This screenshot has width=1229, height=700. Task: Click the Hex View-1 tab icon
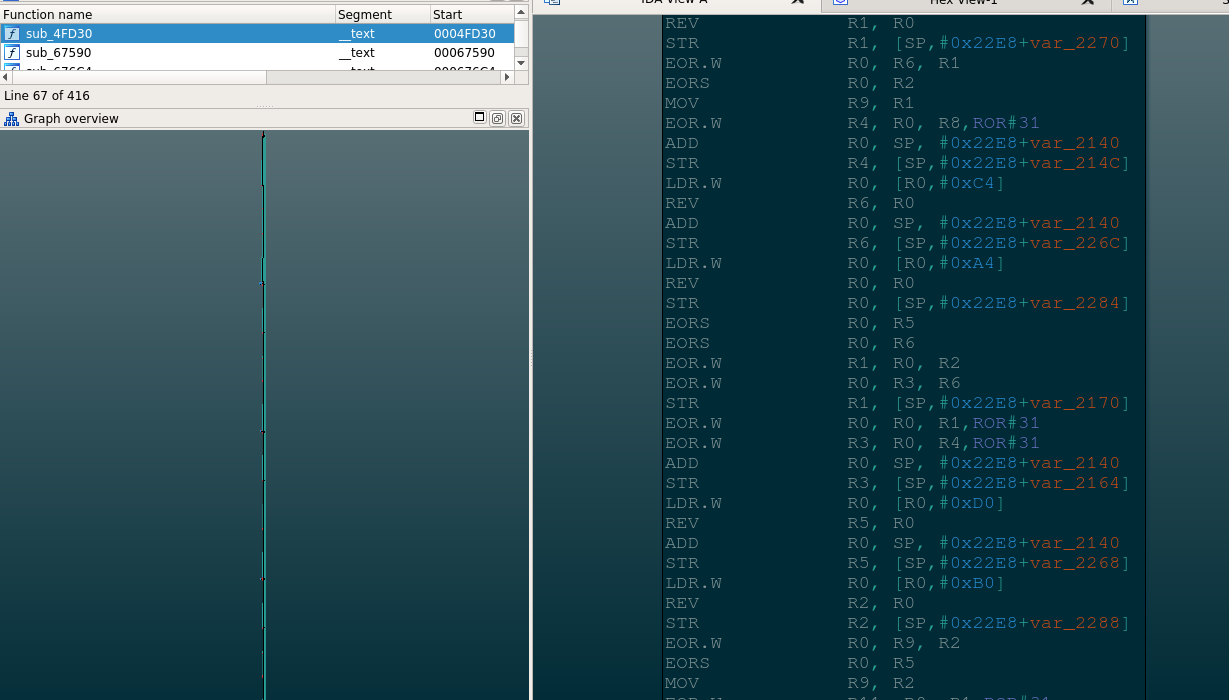[841, 2]
